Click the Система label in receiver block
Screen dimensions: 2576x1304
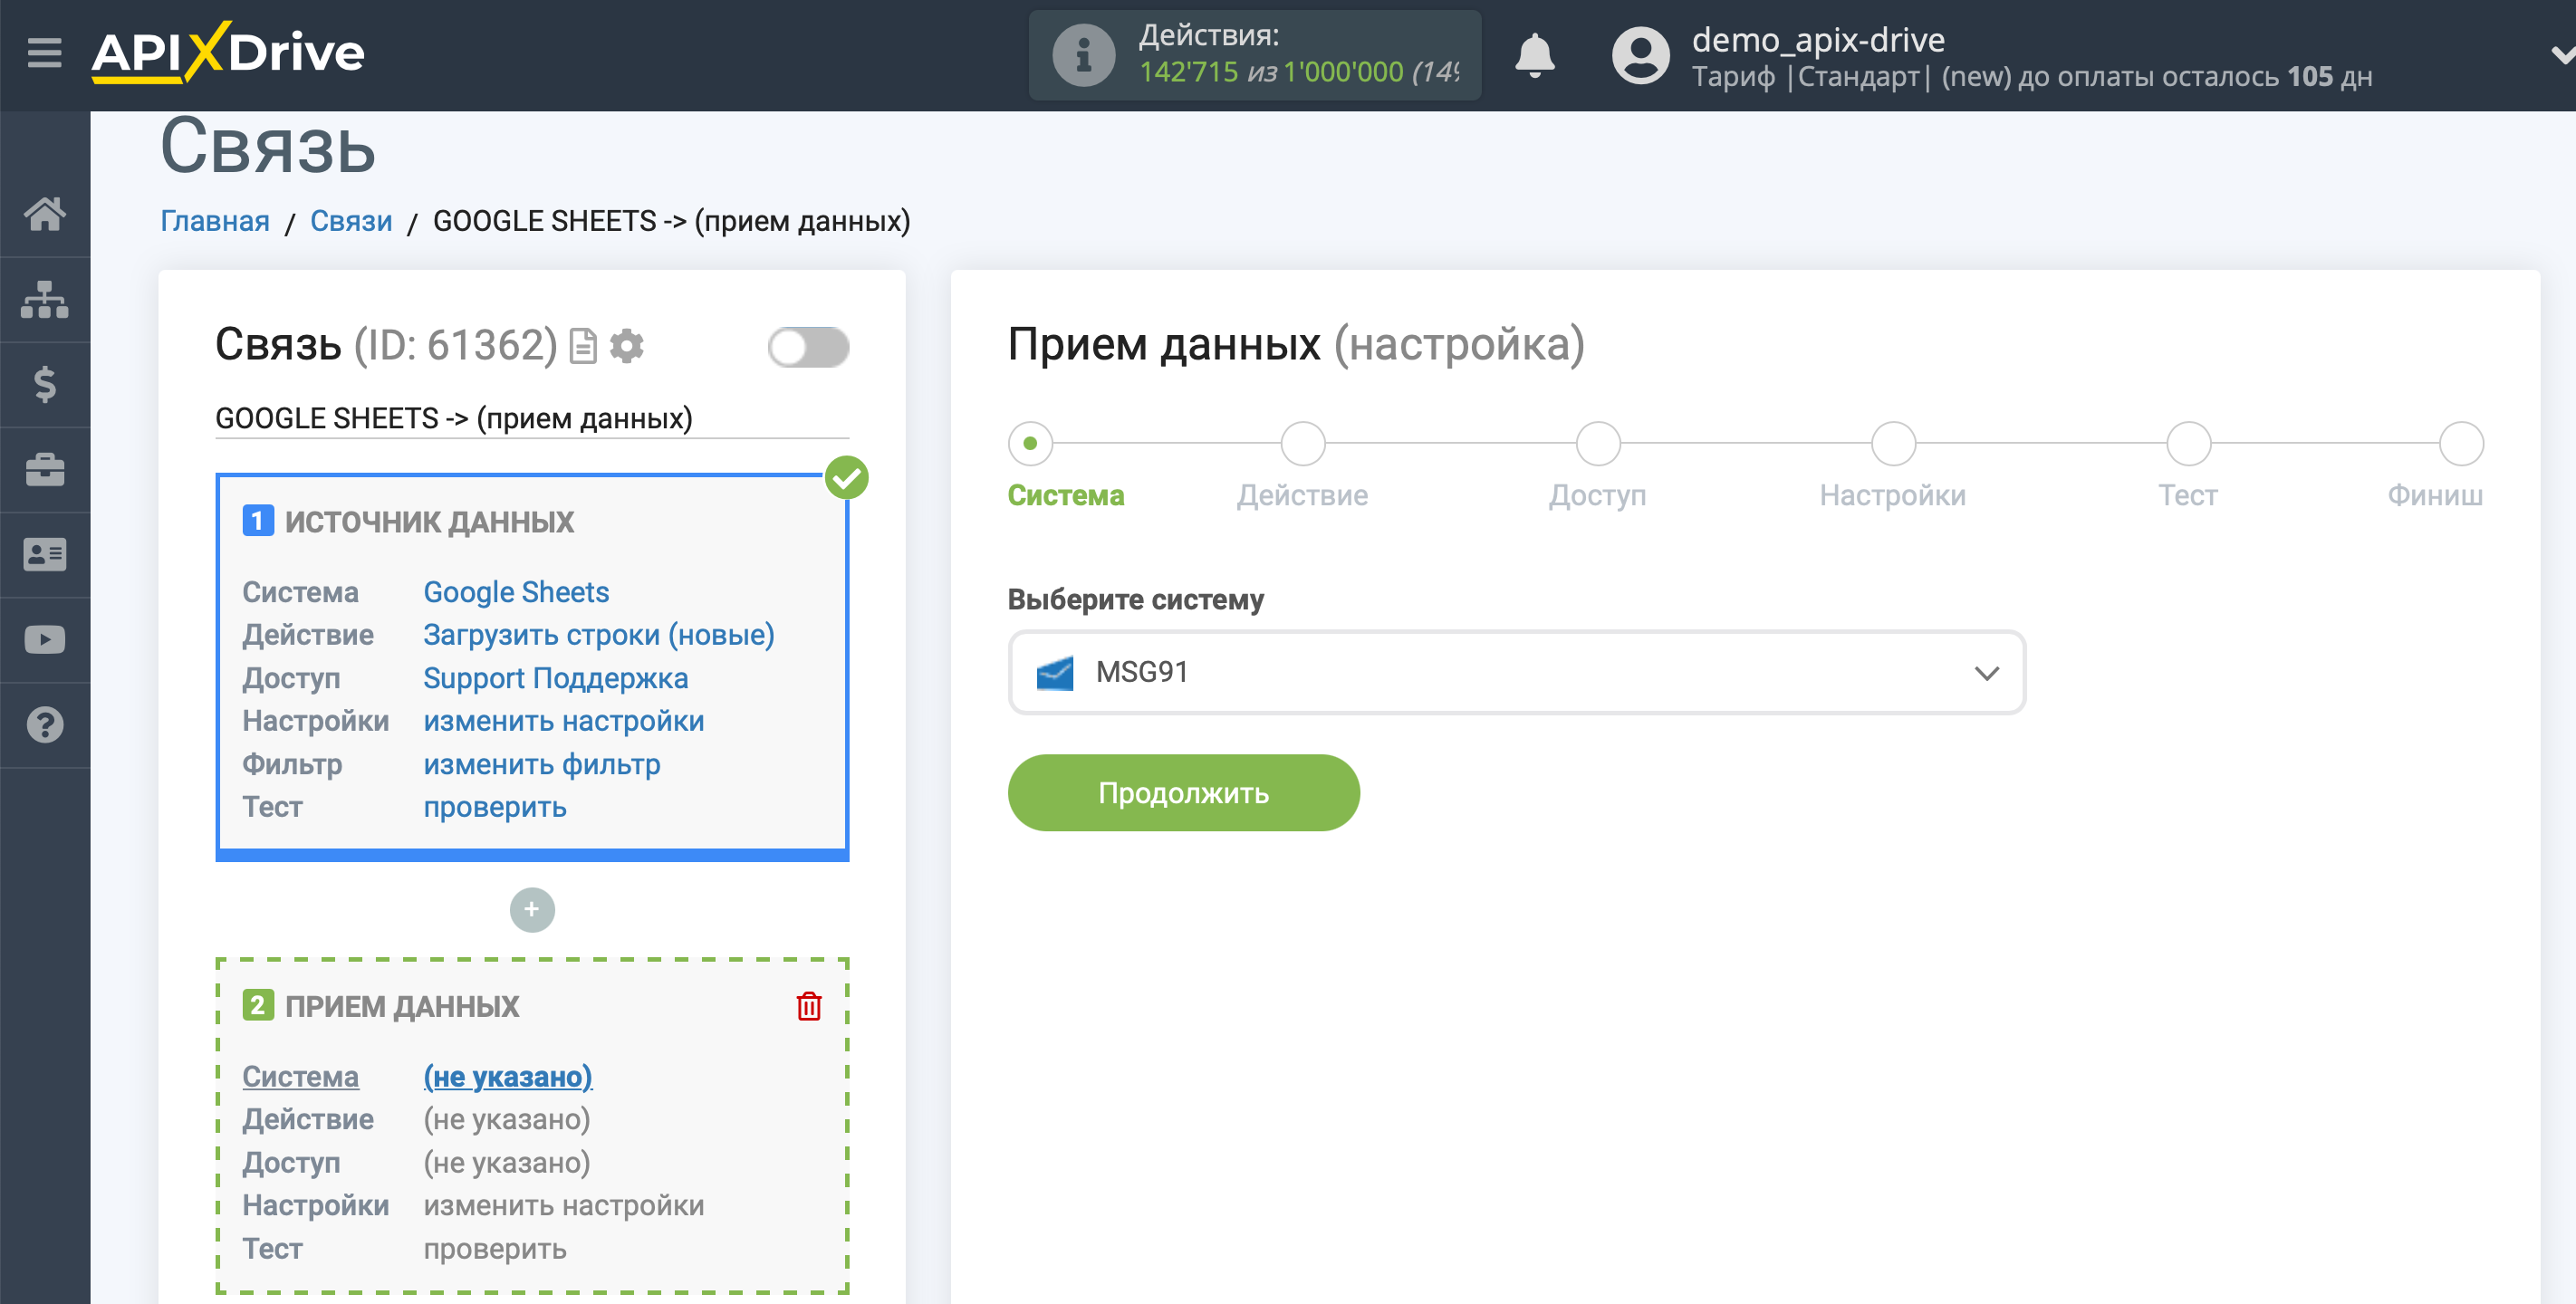click(301, 1077)
